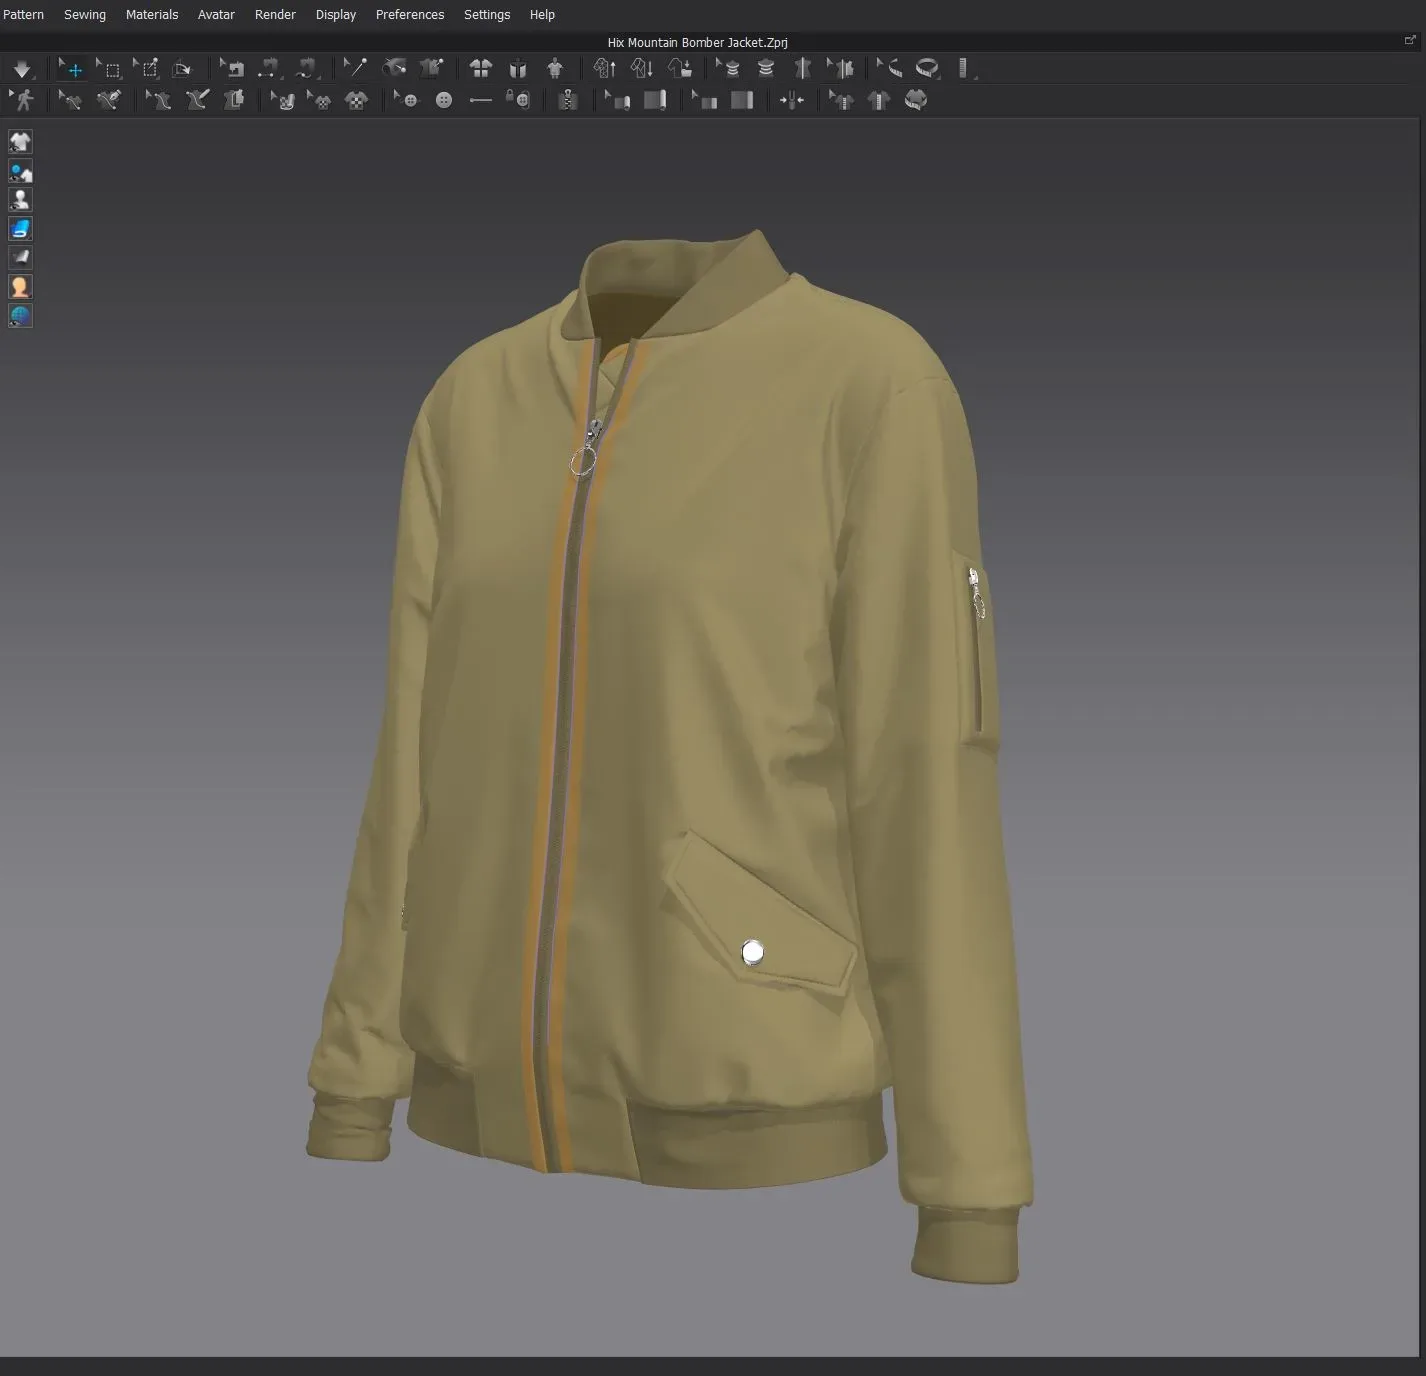Open the blue Garment Fit Map options
1426x1376 pixels.
pyautogui.click(x=20, y=228)
